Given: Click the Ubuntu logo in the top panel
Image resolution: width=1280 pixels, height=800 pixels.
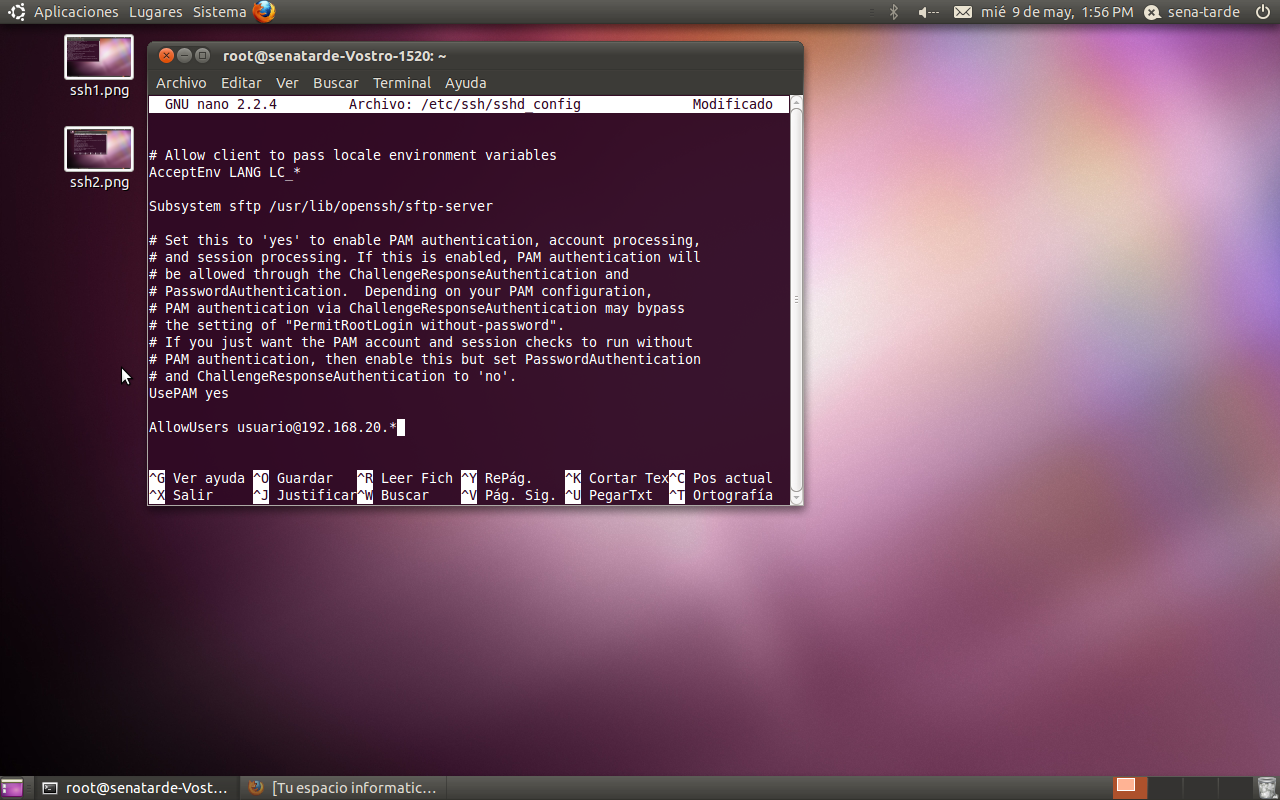Looking at the screenshot, I should [16, 12].
